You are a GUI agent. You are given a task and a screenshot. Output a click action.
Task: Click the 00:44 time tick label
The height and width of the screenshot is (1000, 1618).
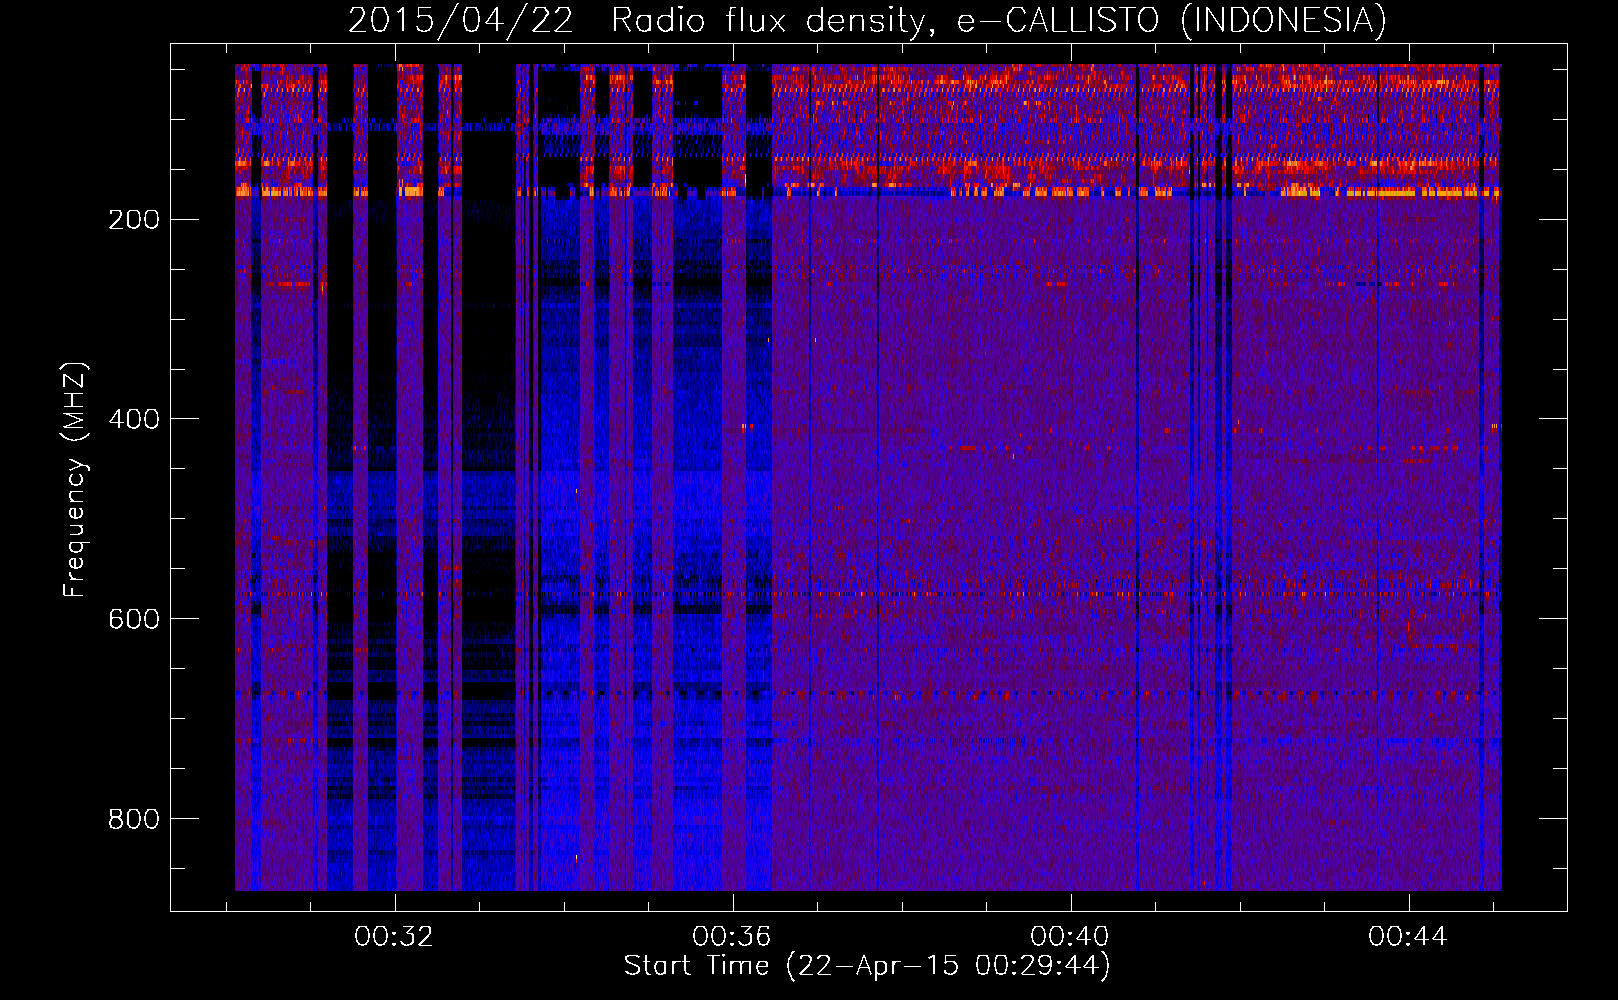pos(1408,937)
